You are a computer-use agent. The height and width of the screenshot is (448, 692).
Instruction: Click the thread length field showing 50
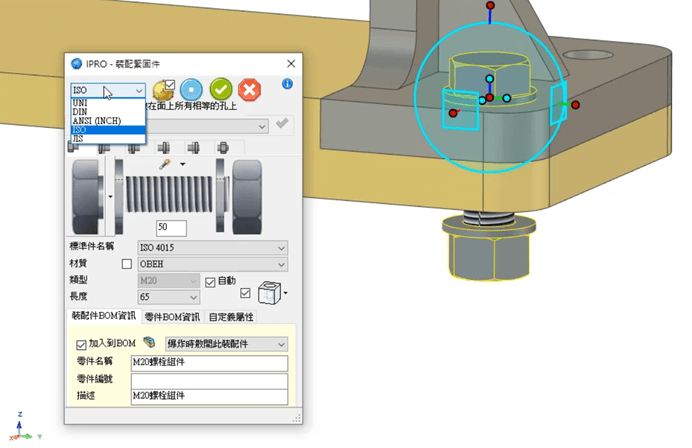[x=171, y=227]
